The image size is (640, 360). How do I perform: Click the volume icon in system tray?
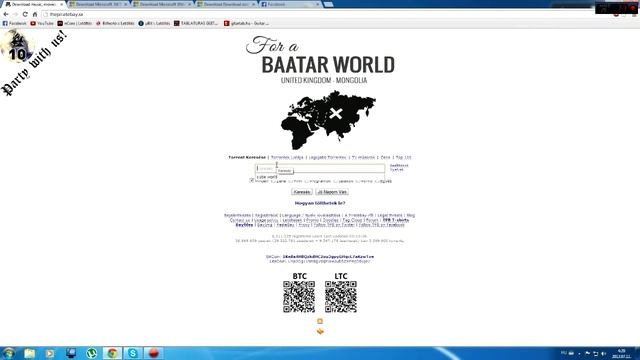[603, 353]
